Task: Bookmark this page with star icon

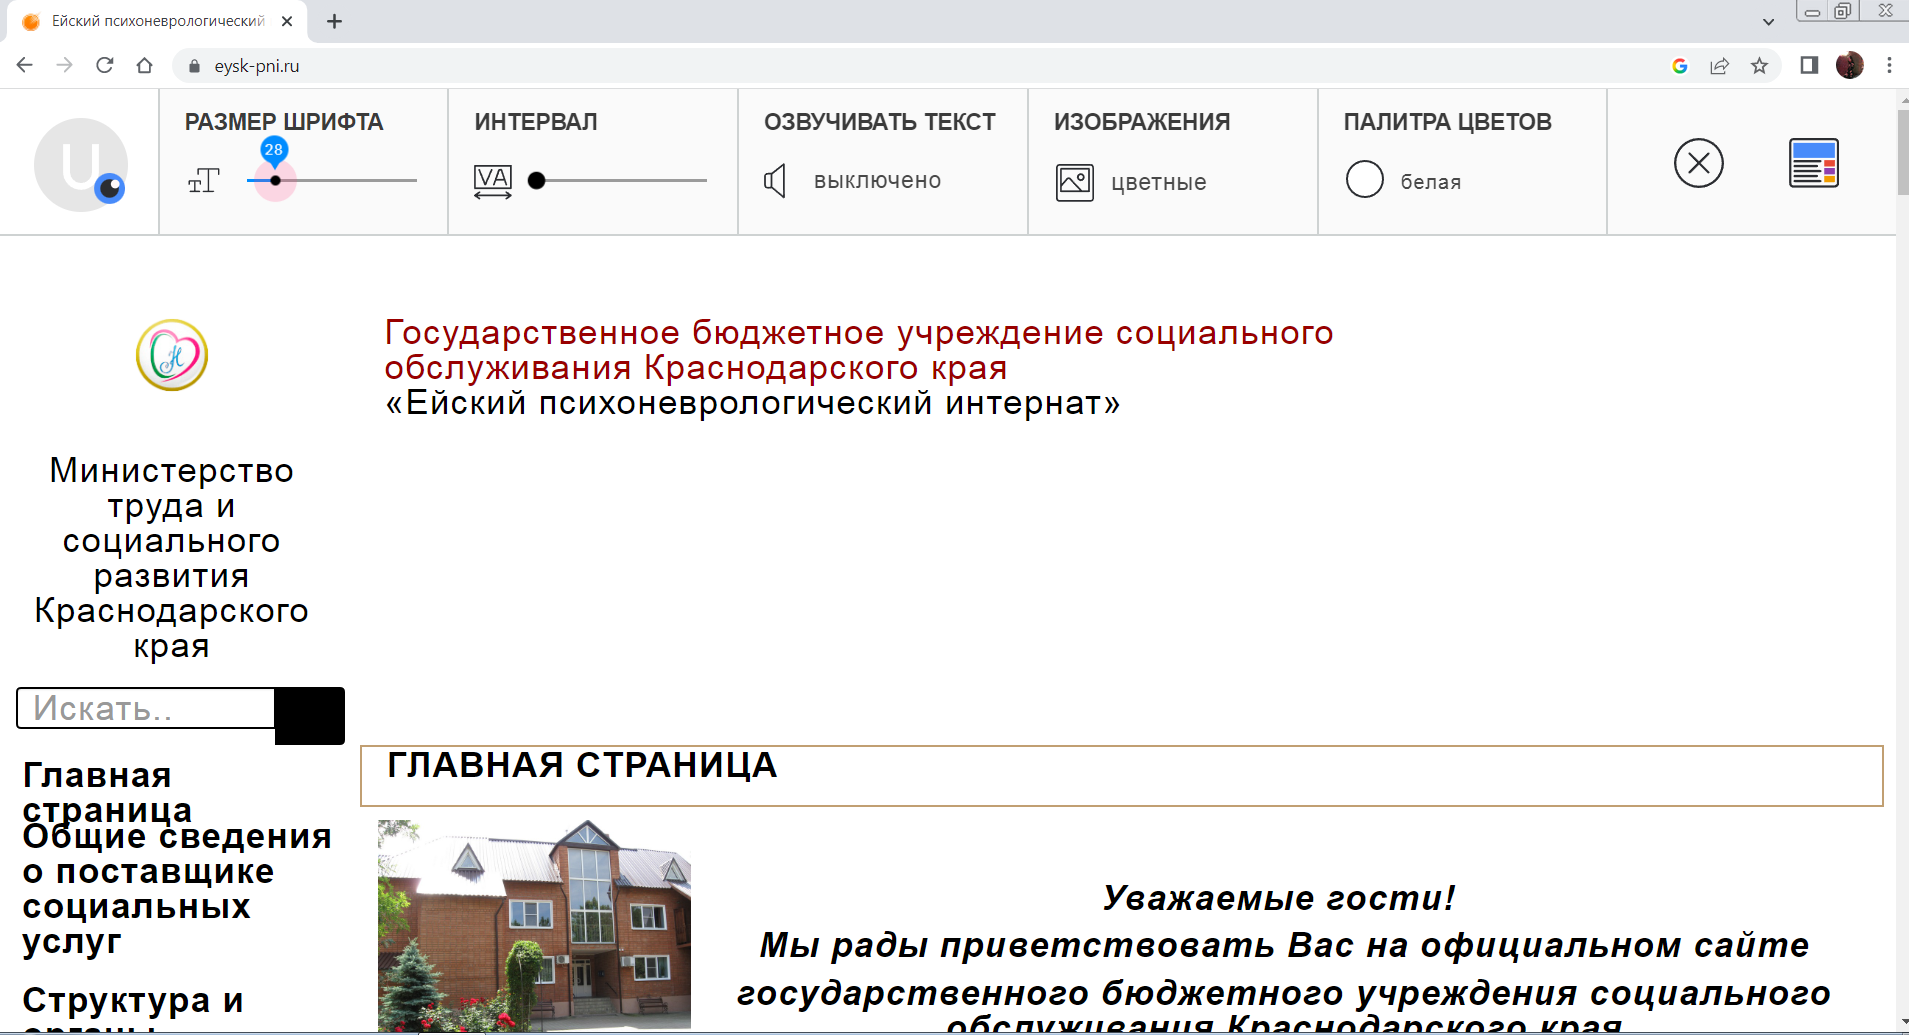Action: [x=1759, y=66]
